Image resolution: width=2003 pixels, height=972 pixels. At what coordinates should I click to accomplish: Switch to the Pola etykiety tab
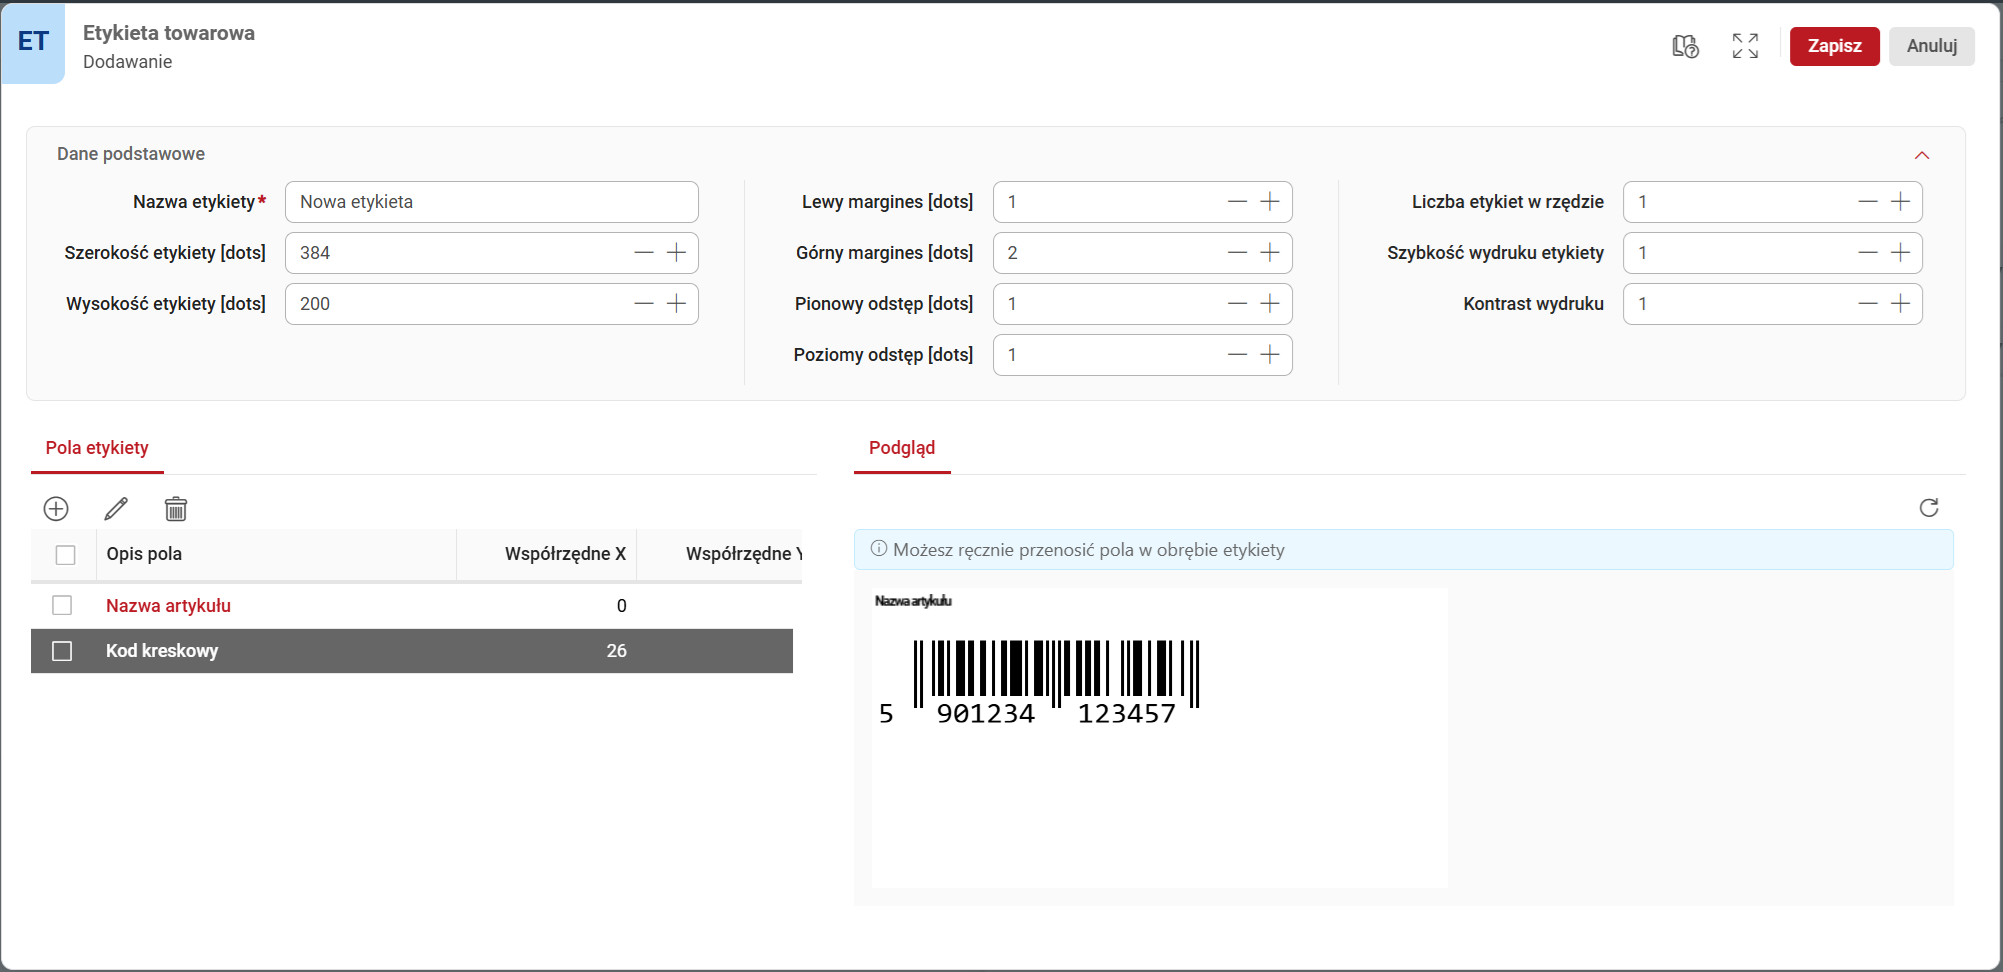tap(97, 448)
